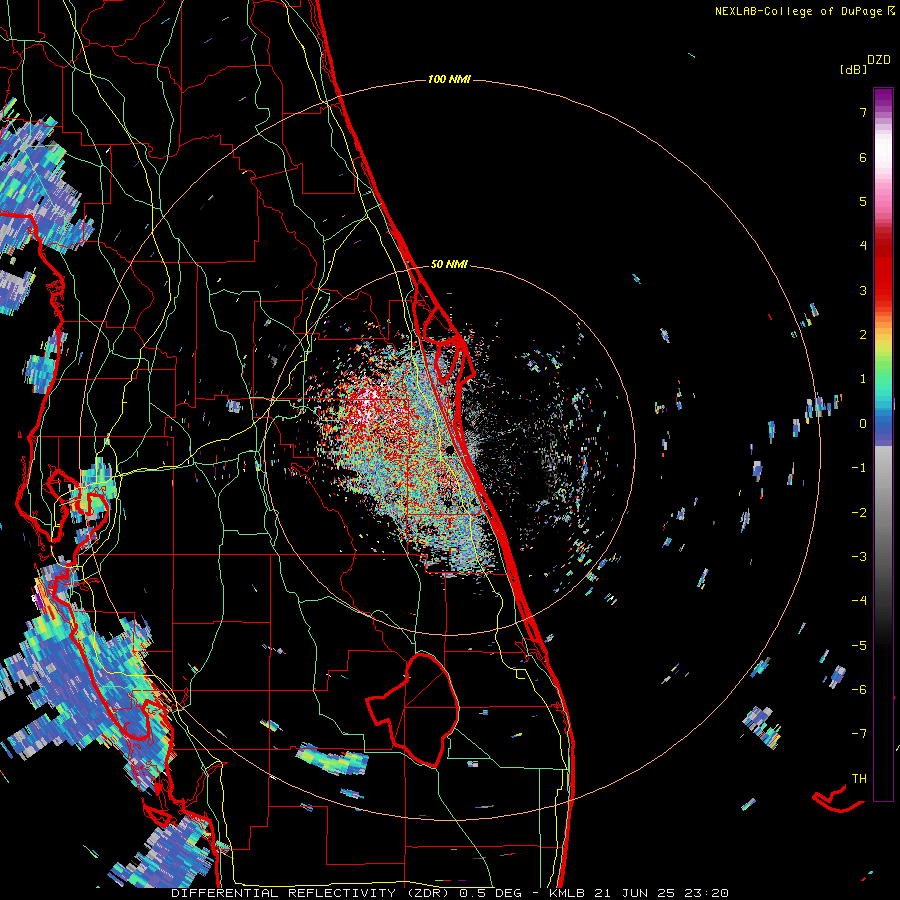Click the color bar value -1 label
Viewport: 900px width, 900px height.
pos(859,468)
